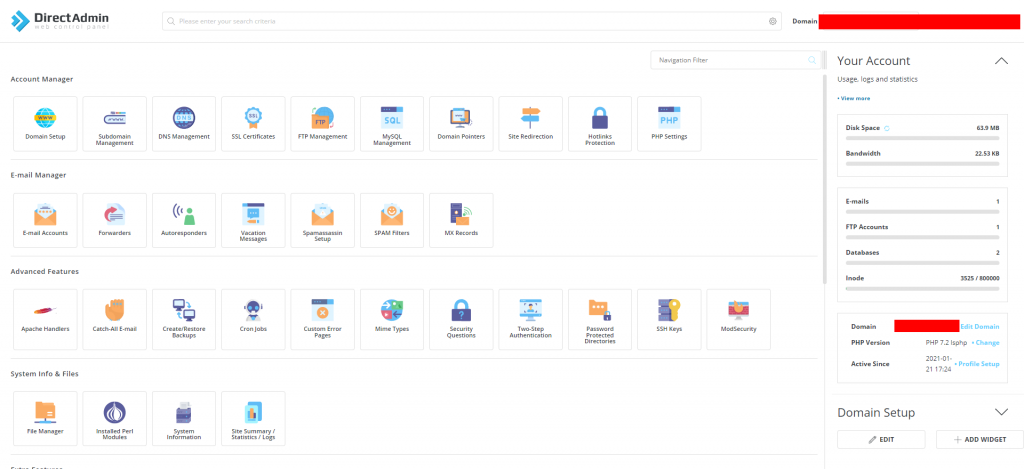Refresh Disk Space usage icon
The width and height of the screenshot is (1024, 469).
(887, 128)
